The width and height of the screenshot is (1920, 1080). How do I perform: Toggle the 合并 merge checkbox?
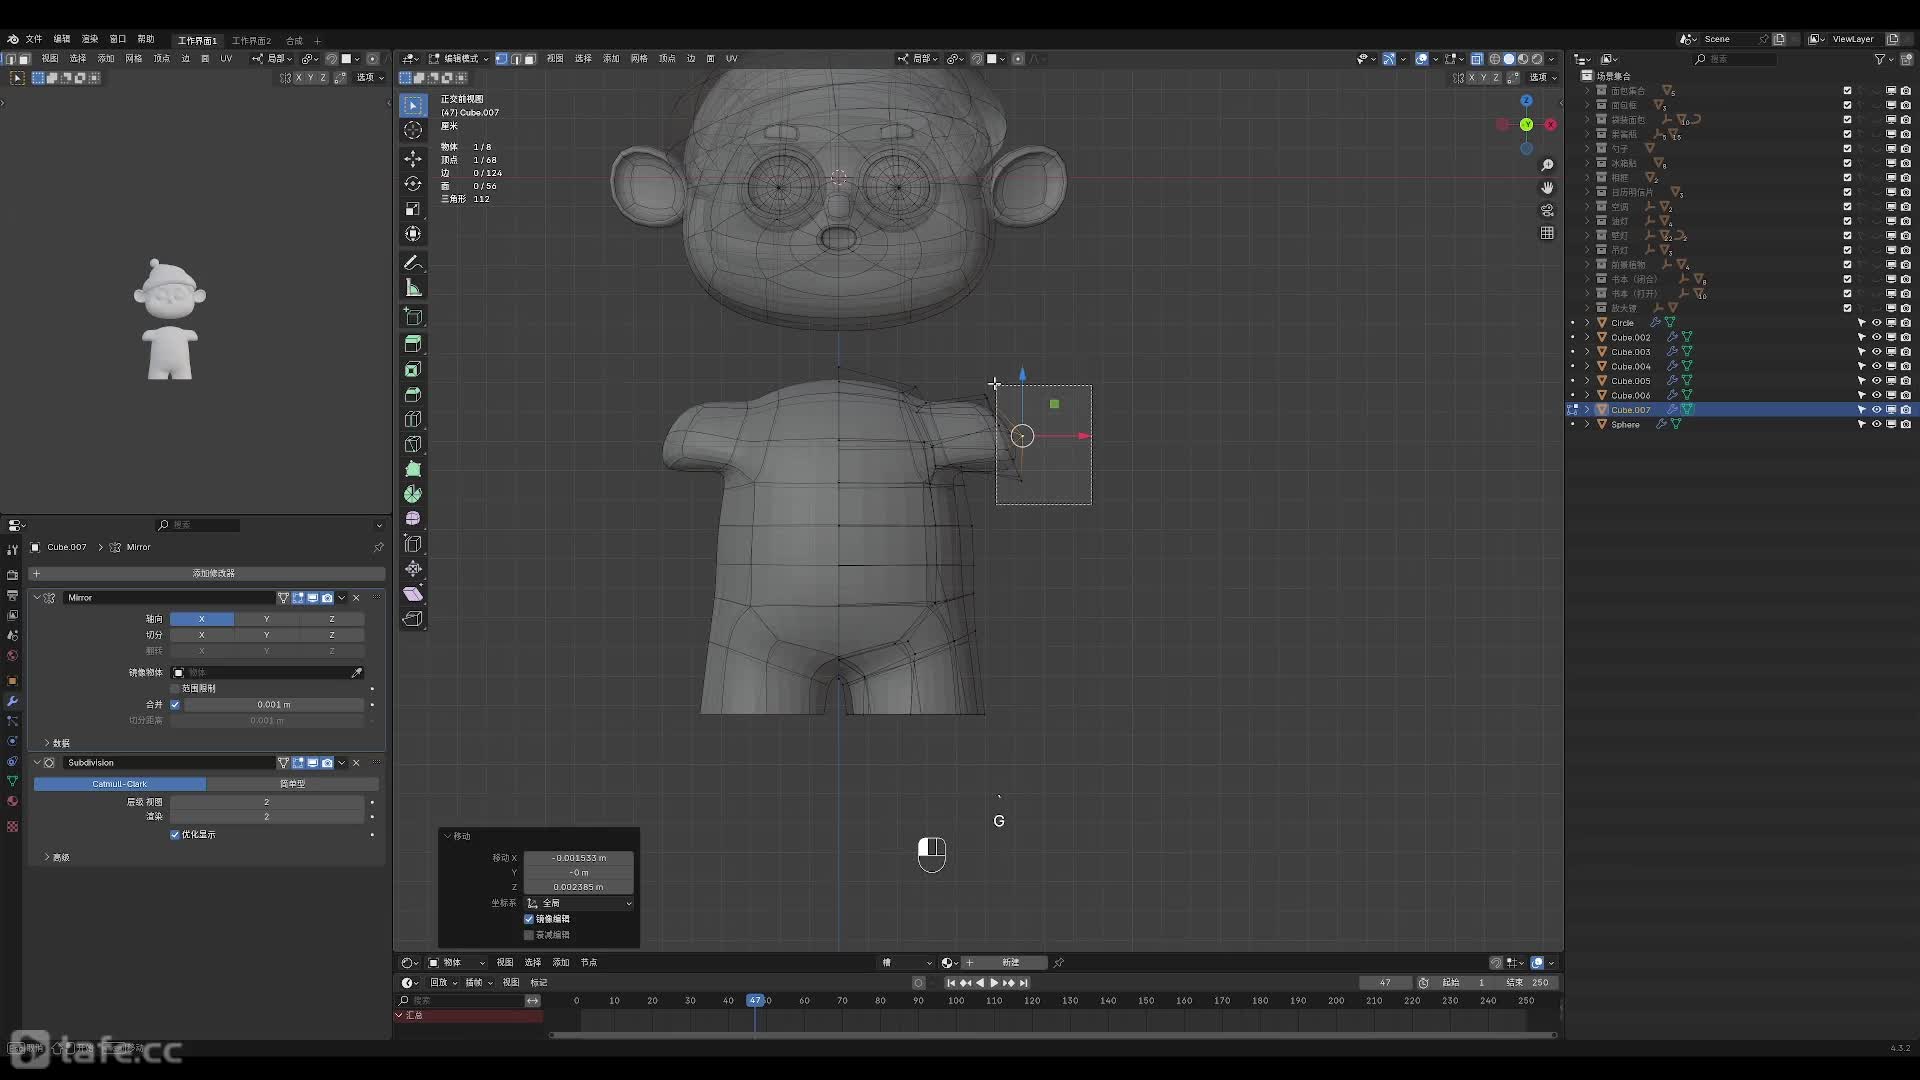tap(175, 705)
